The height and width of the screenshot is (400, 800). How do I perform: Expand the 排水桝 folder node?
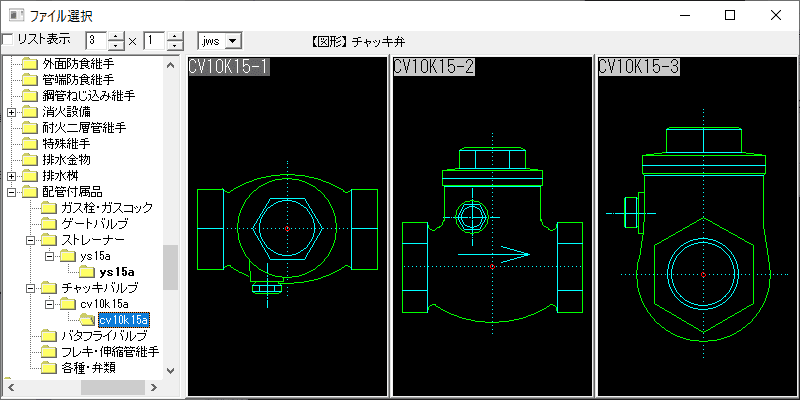tap(12, 176)
